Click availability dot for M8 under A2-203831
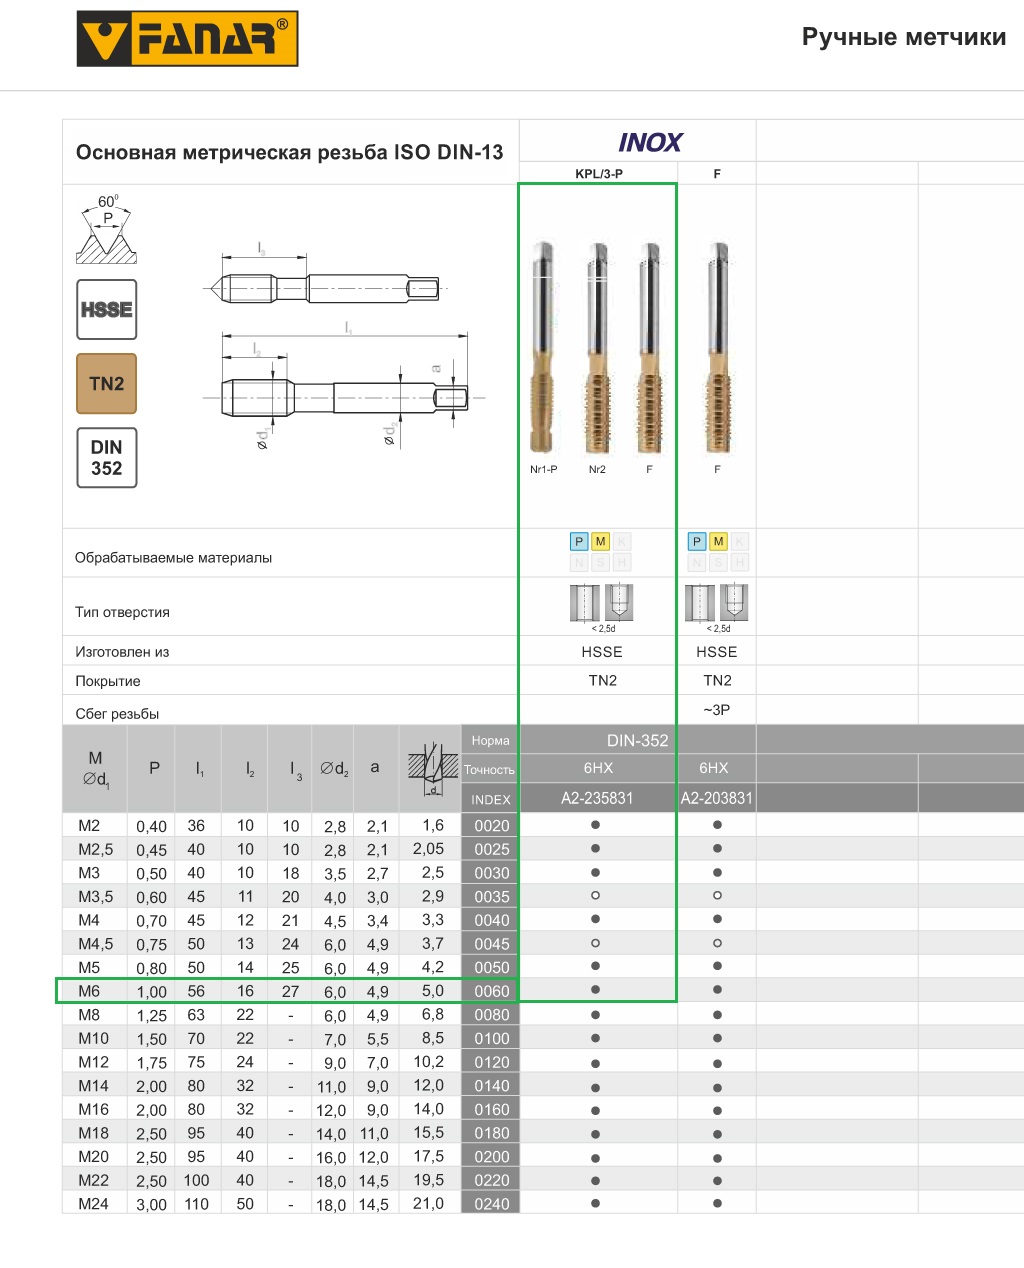 [717, 1015]
